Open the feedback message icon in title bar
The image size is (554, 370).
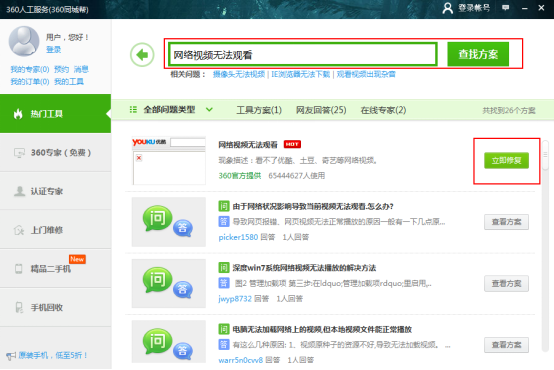(506, 8)
